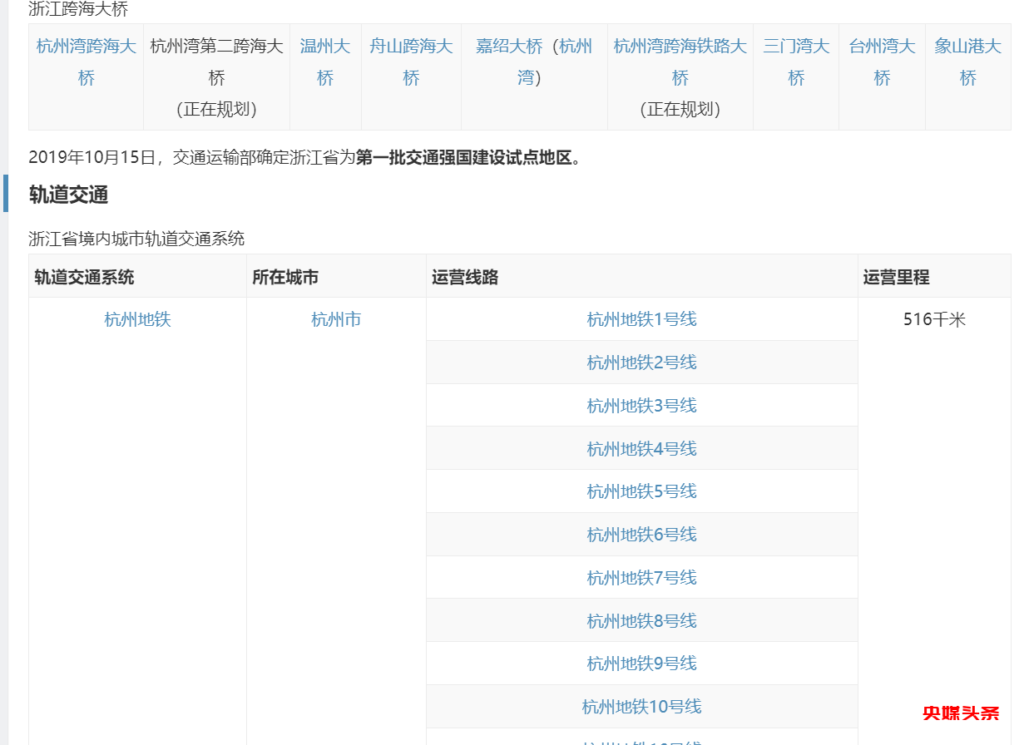This screenshot has height=745, width=1024.
Task: Open the 杭州地铁 system link
Action: pos(138,320)
